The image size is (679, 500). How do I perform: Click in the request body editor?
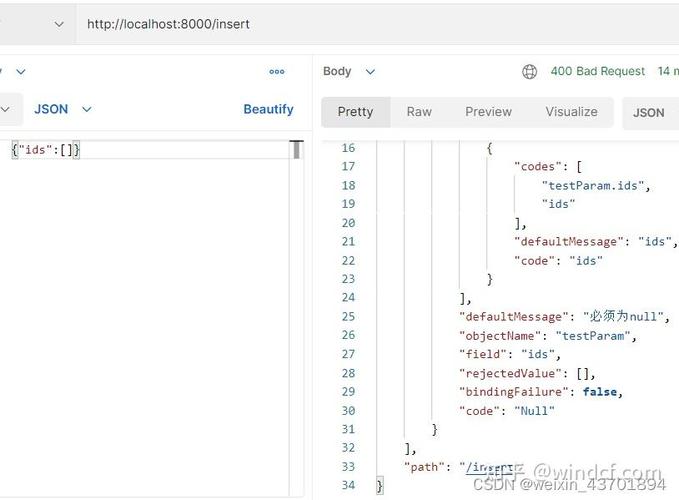click(x=147, y=318)
